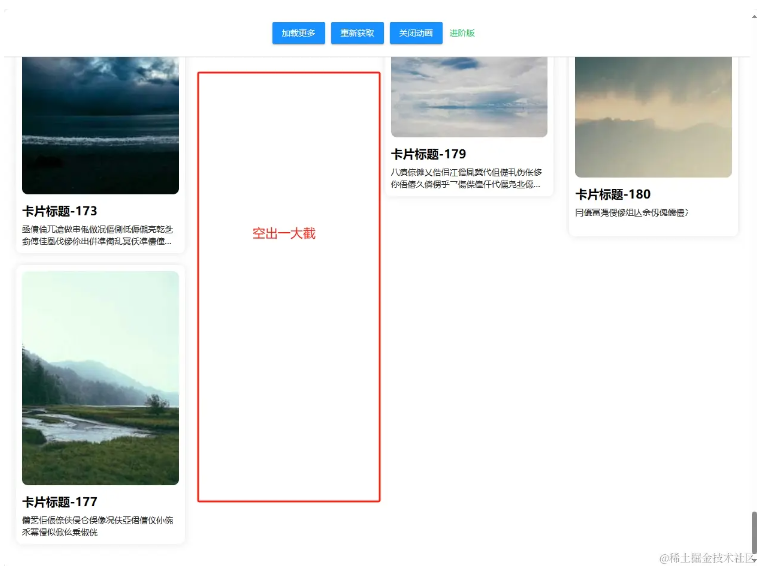
Task: Select the title 卡片标题-173
Action: coord(60,211)
